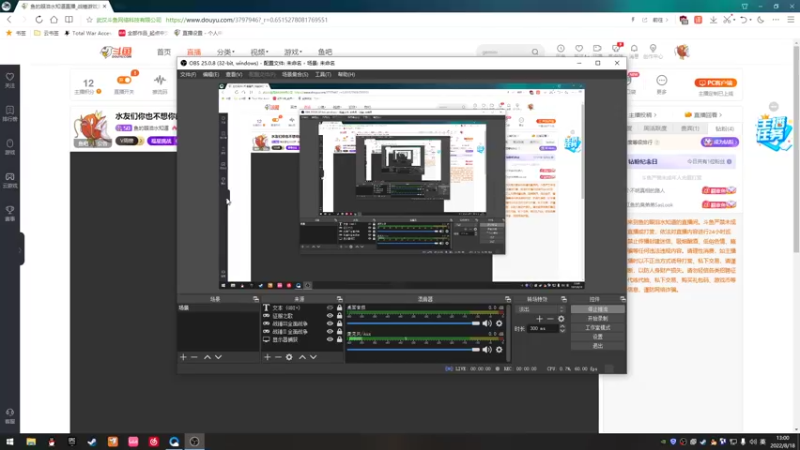Open the 关注 heart icon in the Douyu left sidebar
The image size is (800, 450).
(10, 80)
